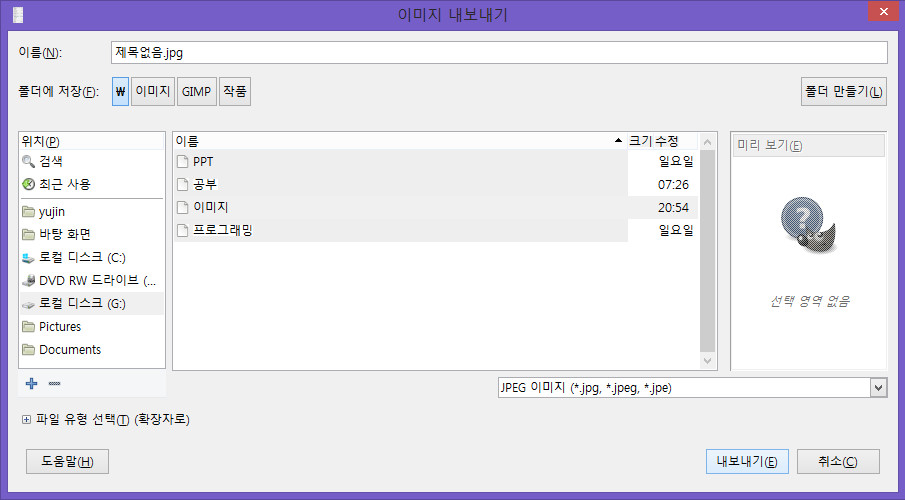Image resolution: width=905 pixels, height=500 pixels.
Task: Select DVD RW 드라이브 place
Action: click(x=92, y=281)
